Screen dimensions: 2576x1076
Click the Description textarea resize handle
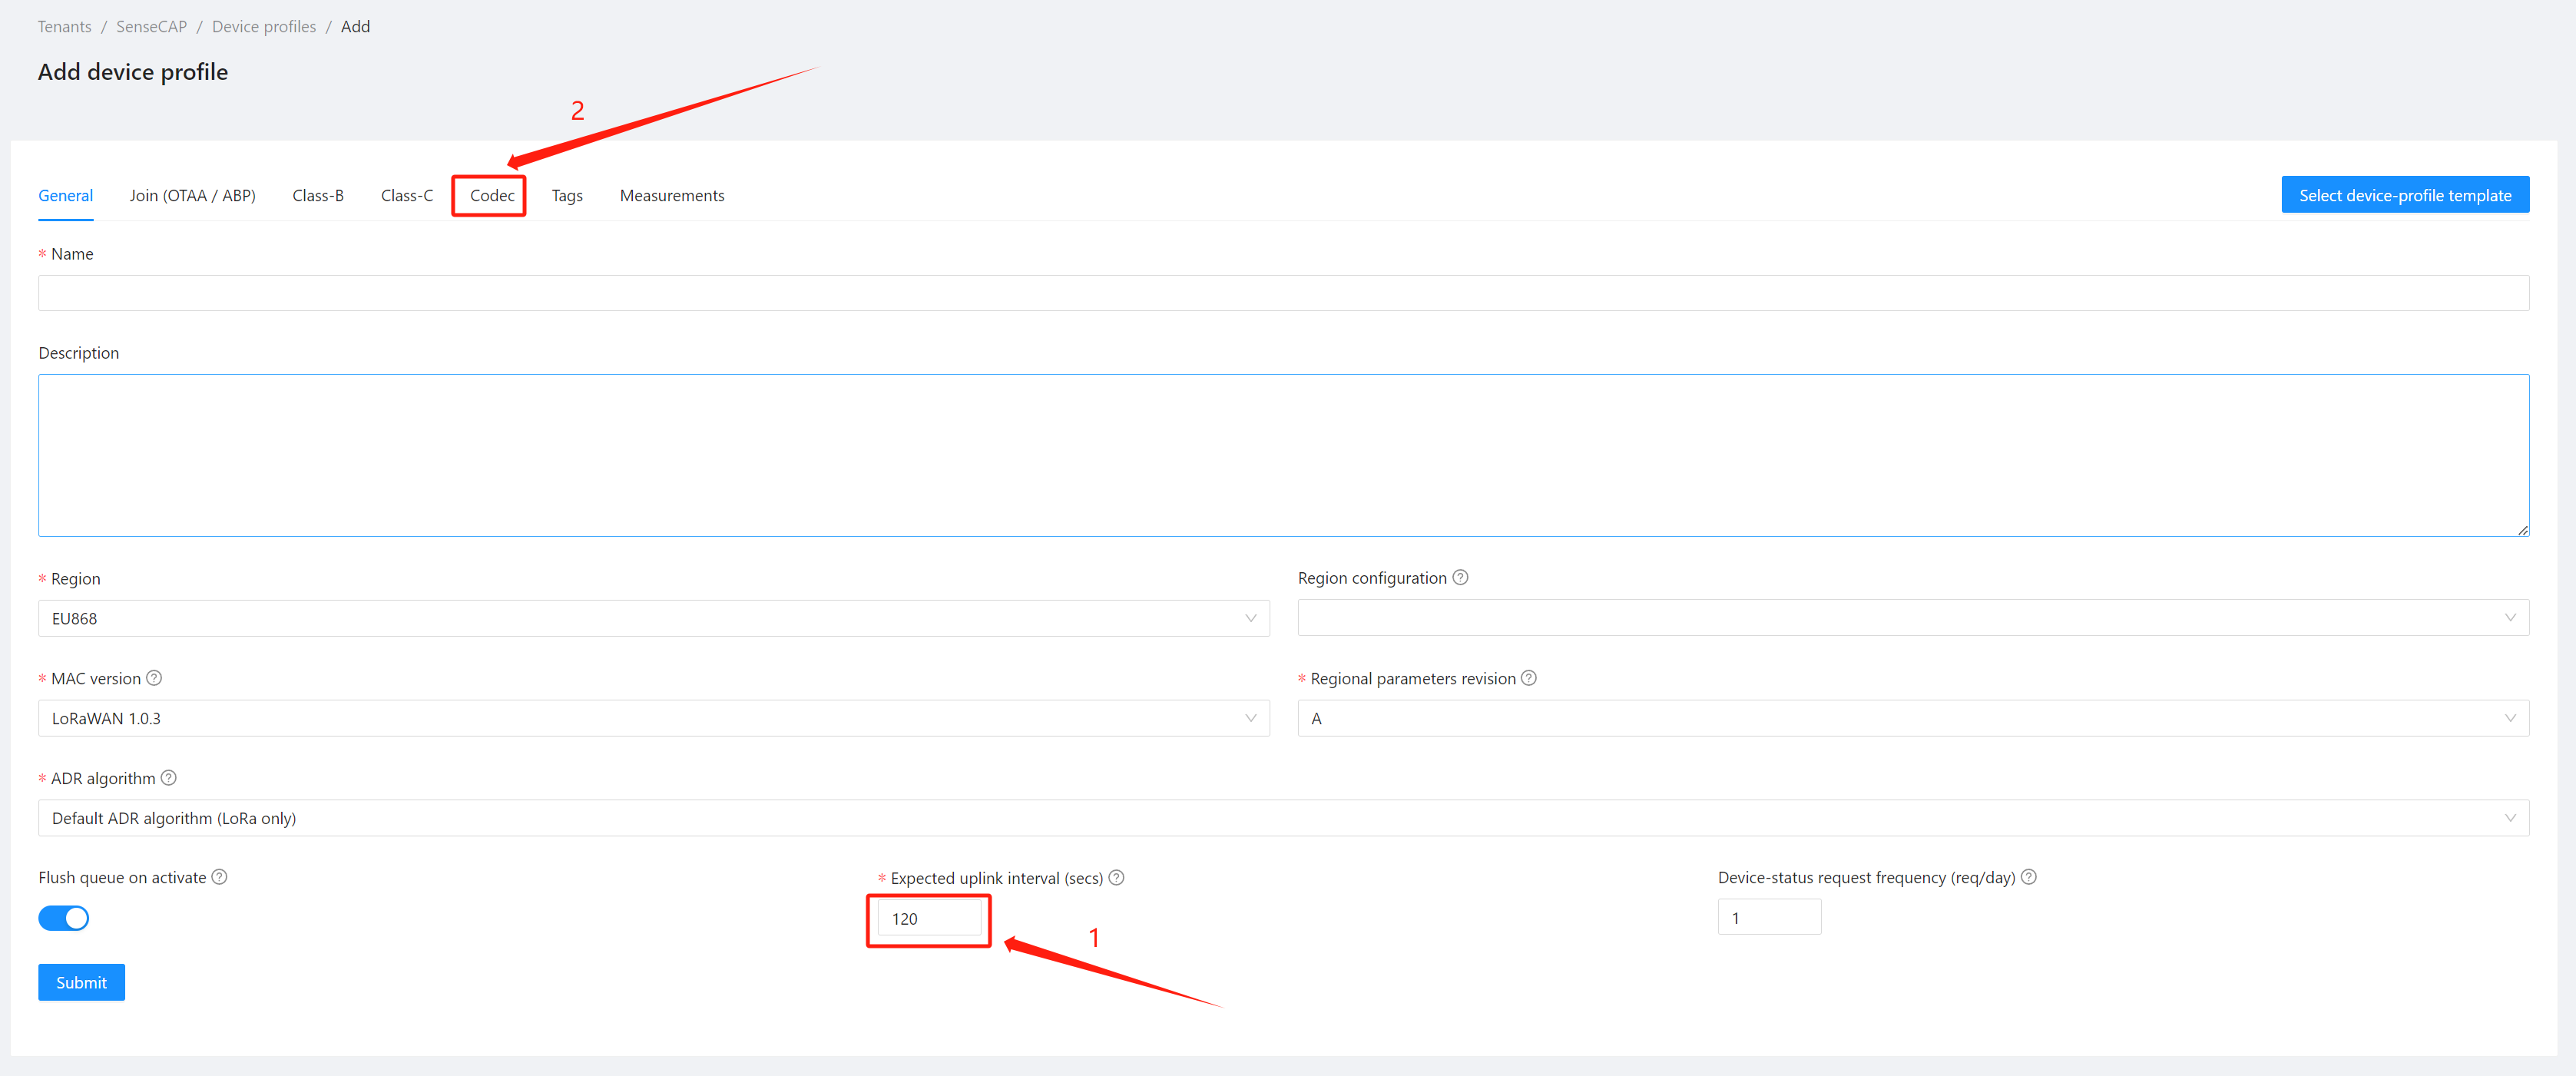coord(2523,530)
